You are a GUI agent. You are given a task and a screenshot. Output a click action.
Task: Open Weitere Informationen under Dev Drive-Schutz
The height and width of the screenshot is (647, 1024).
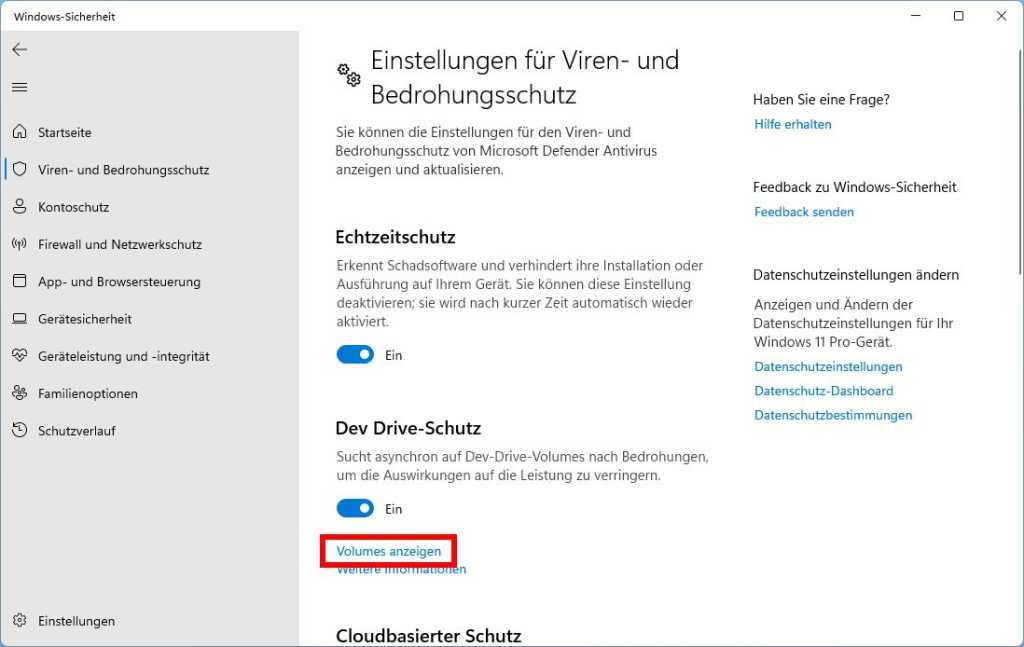[x=401, y=568]
